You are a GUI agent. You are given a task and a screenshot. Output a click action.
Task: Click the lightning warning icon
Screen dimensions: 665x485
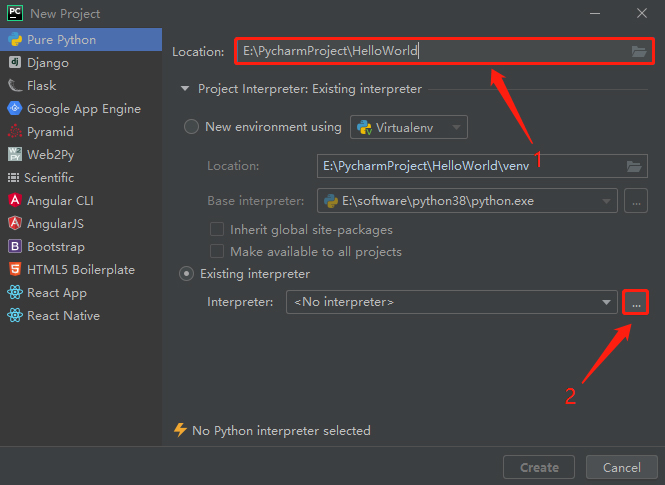coord(180,430)
